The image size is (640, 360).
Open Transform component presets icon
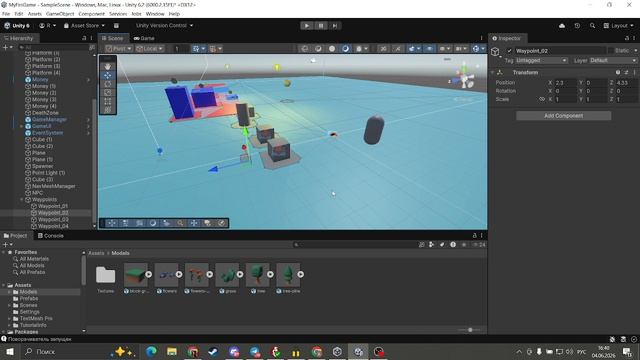(627, 72)
